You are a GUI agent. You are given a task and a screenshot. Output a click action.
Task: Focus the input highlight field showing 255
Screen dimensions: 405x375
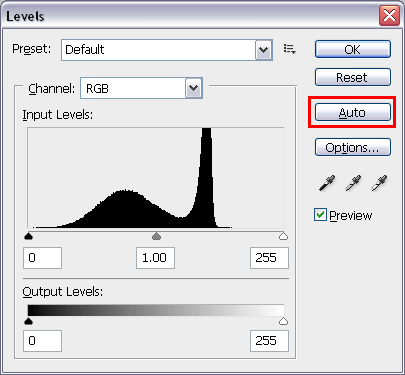pos(269,258)
